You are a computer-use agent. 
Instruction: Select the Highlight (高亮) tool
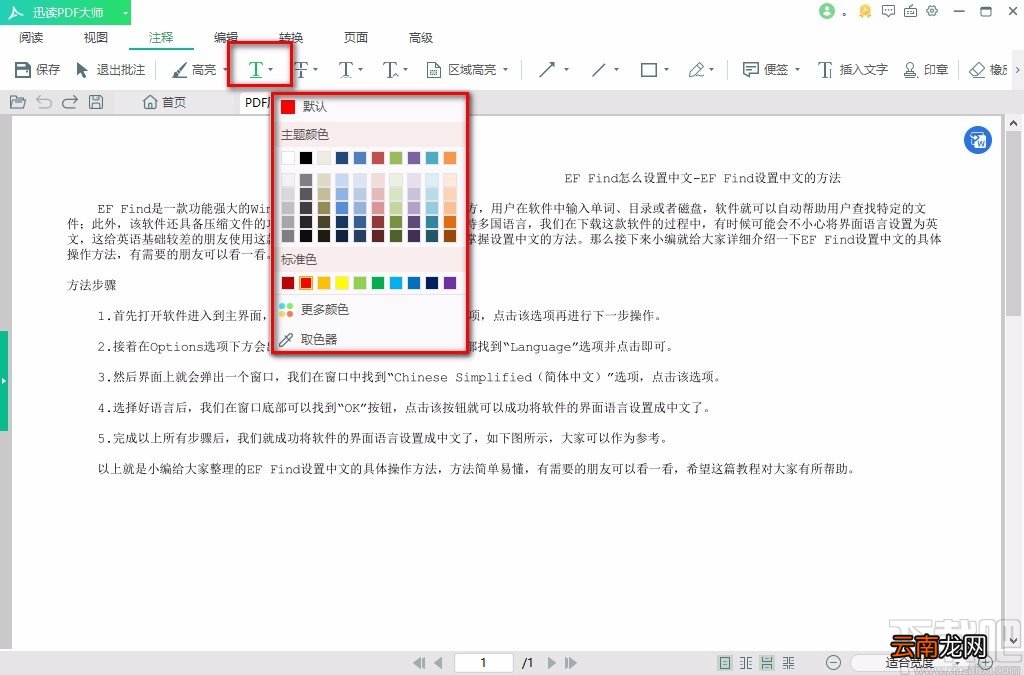pos(194,69)
